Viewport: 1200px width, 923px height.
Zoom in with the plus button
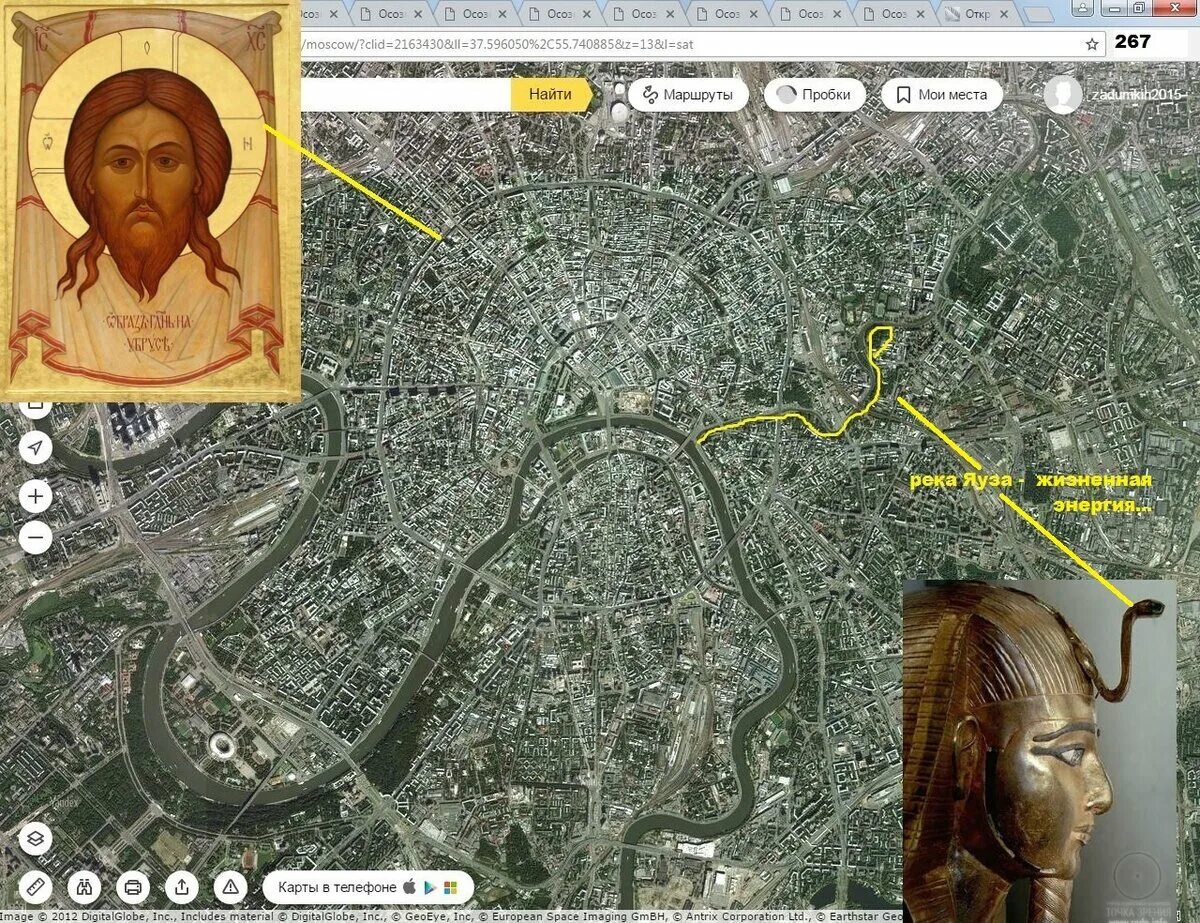point(36,495)
